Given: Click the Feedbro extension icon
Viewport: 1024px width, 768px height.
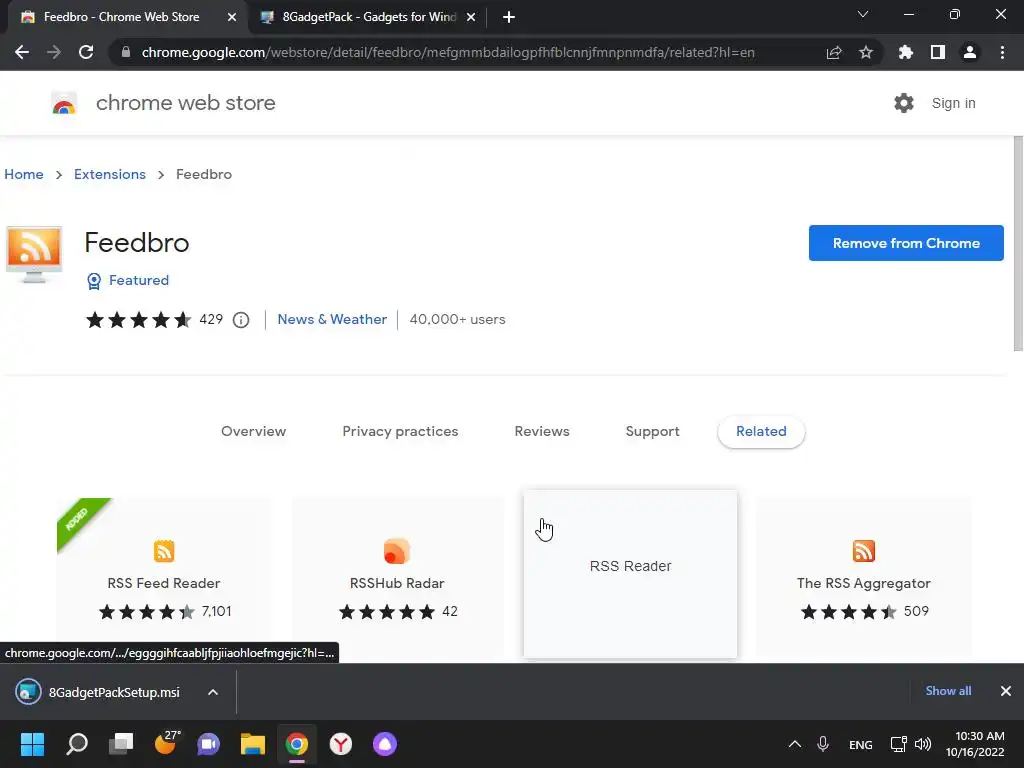Looking at the screenshot, I should click(x=34, y=254).
